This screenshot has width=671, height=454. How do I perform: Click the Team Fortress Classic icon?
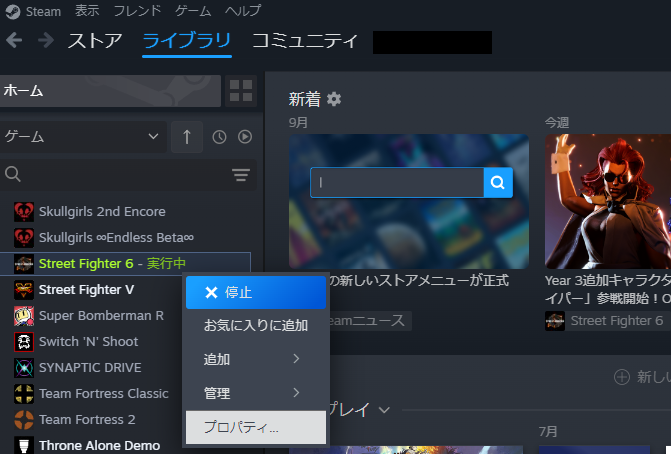[x=24, y=394]
